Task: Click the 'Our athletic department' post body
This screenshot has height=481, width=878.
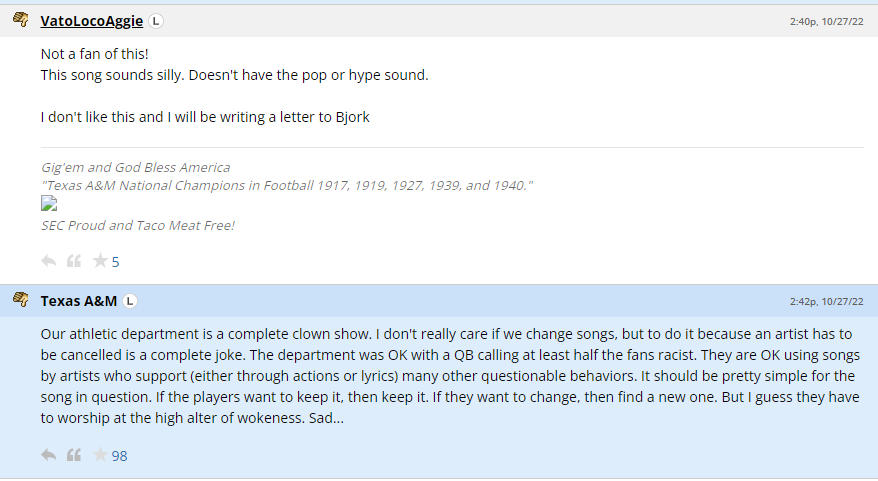Action: pos(440,376)
